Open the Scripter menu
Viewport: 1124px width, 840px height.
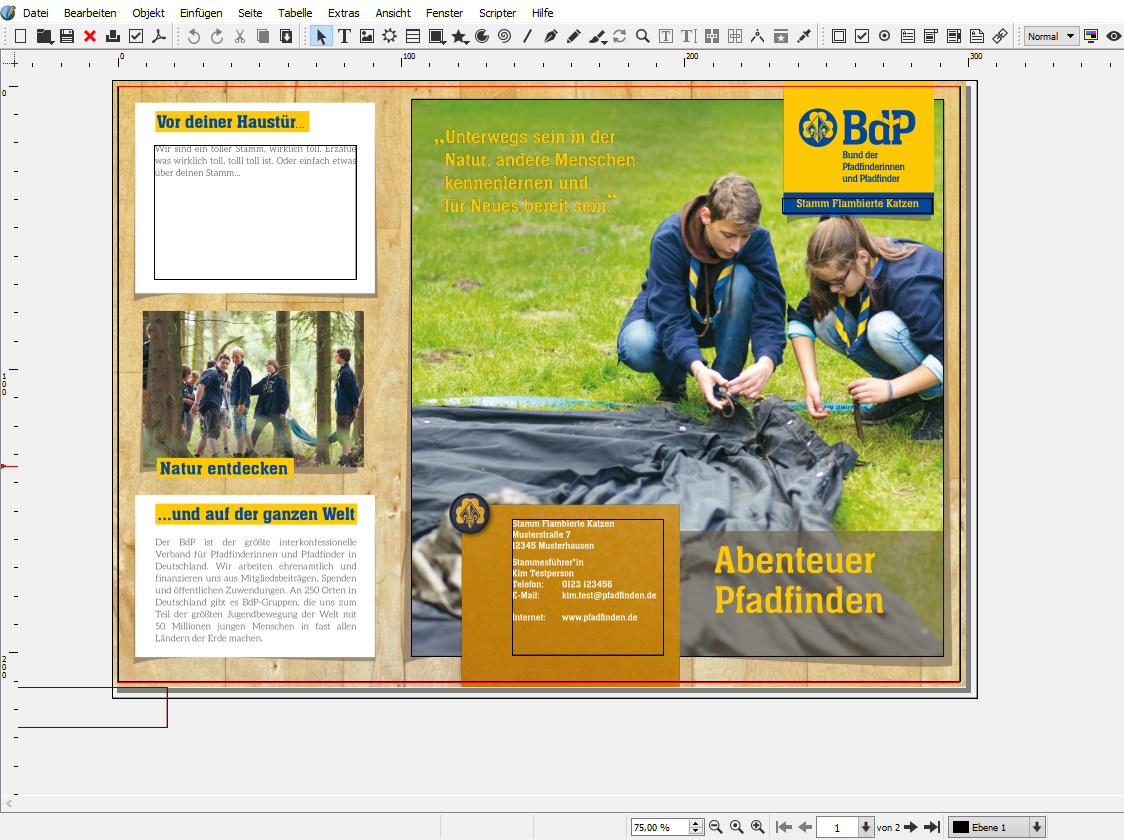(x=497, y=13)
